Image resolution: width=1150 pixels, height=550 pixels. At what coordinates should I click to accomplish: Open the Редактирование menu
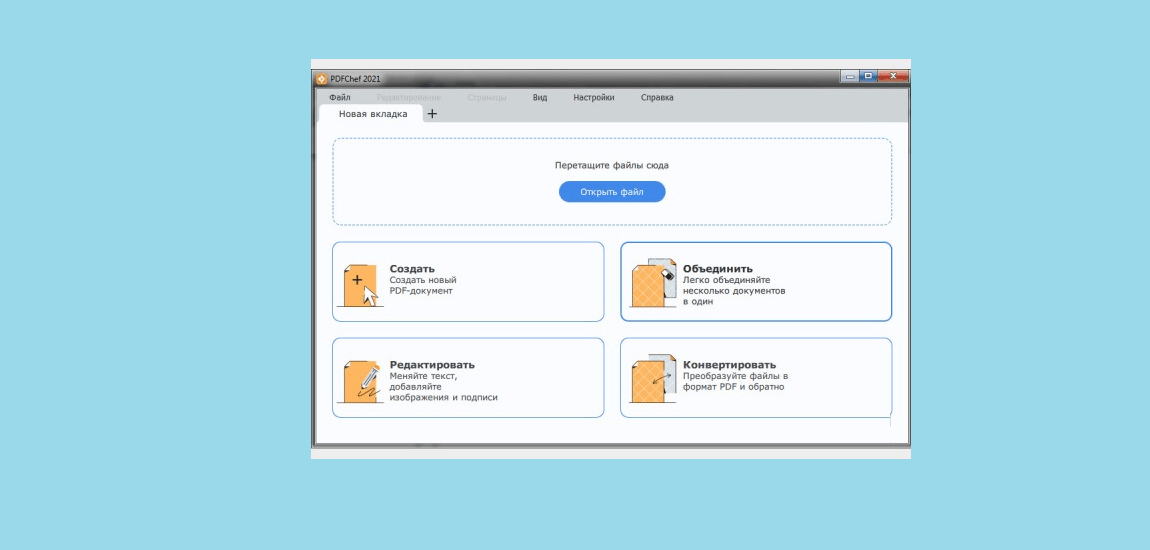pyautogui.click(x=409, y=98)
